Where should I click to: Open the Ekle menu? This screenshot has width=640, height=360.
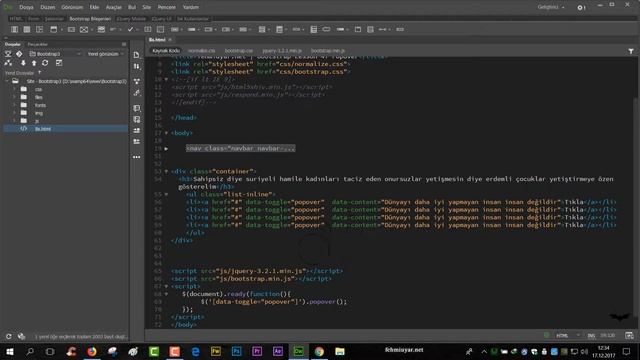point(94,7)
